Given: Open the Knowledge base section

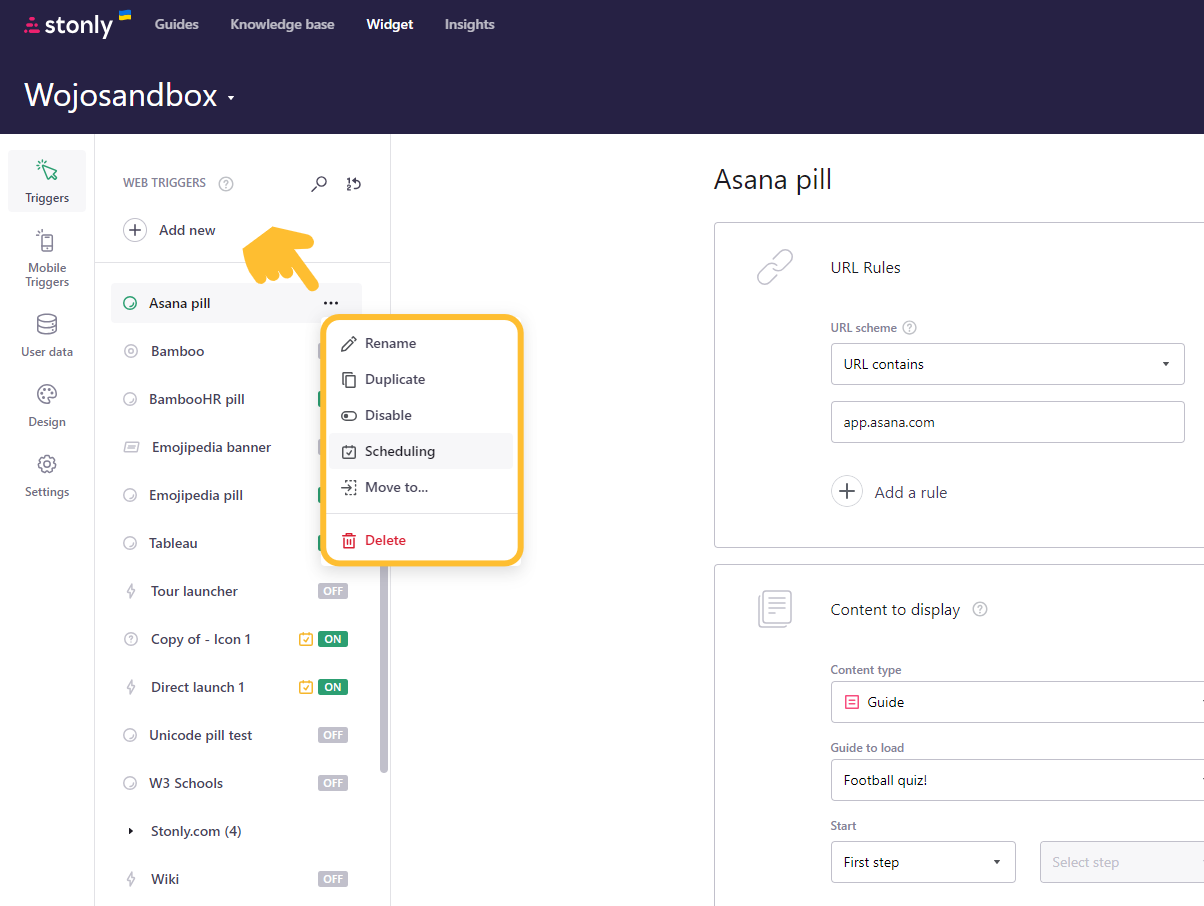Looking at the screenshot, I should point(282,24).
